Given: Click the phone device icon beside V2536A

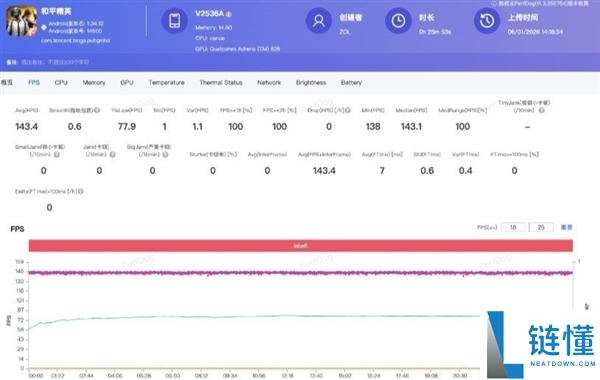Looking at the screenshot, I should click(174, 21).
